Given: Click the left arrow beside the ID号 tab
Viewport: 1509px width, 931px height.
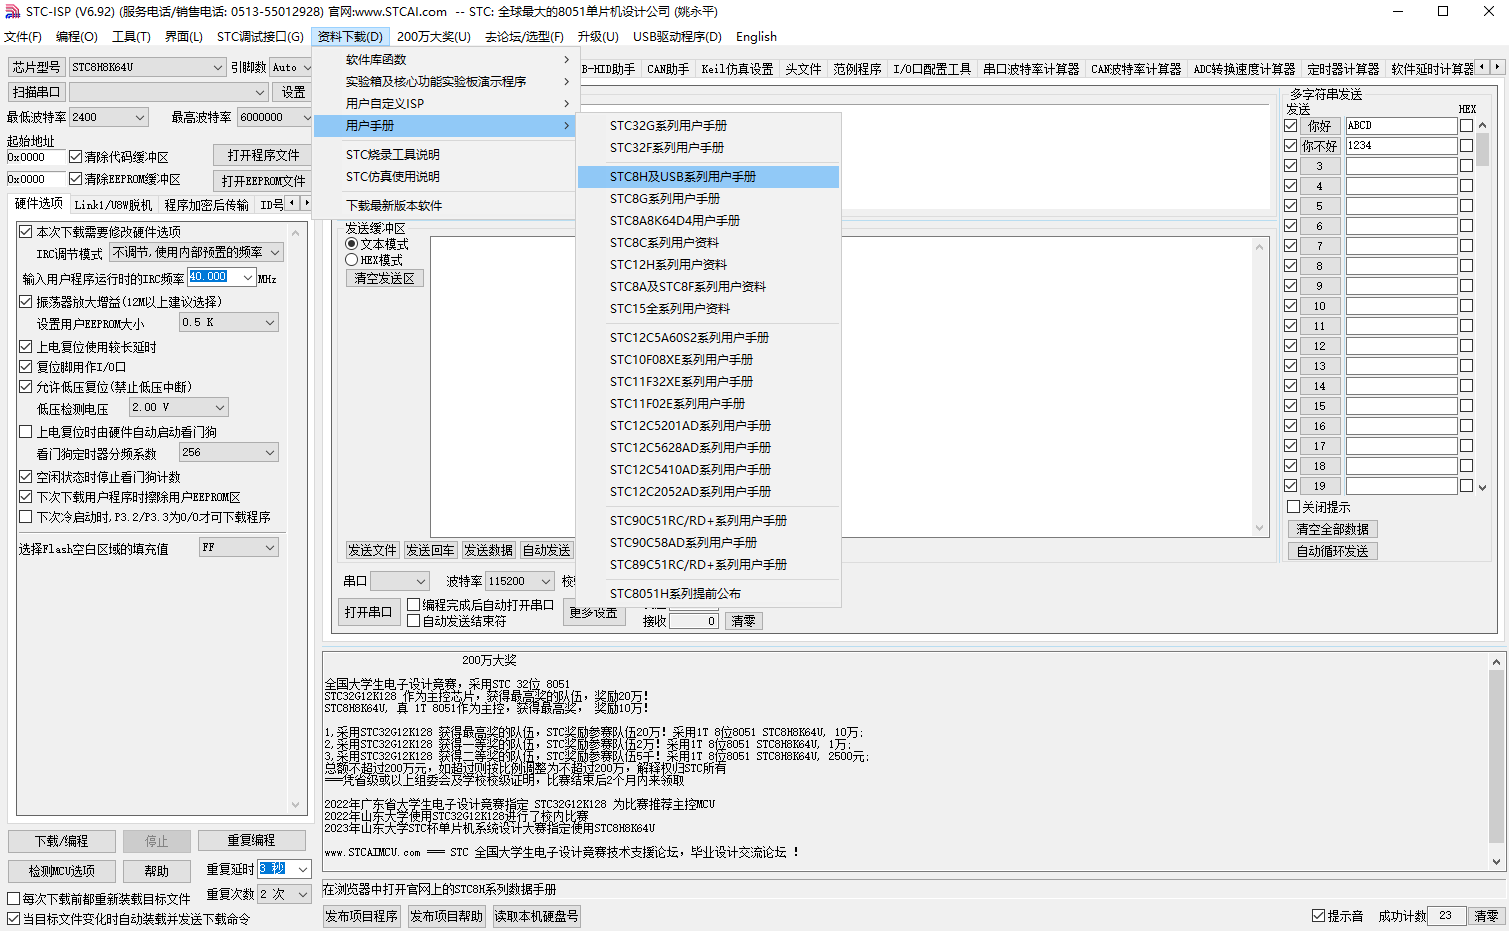Looking at the screenshot, I should pos(292,203).
